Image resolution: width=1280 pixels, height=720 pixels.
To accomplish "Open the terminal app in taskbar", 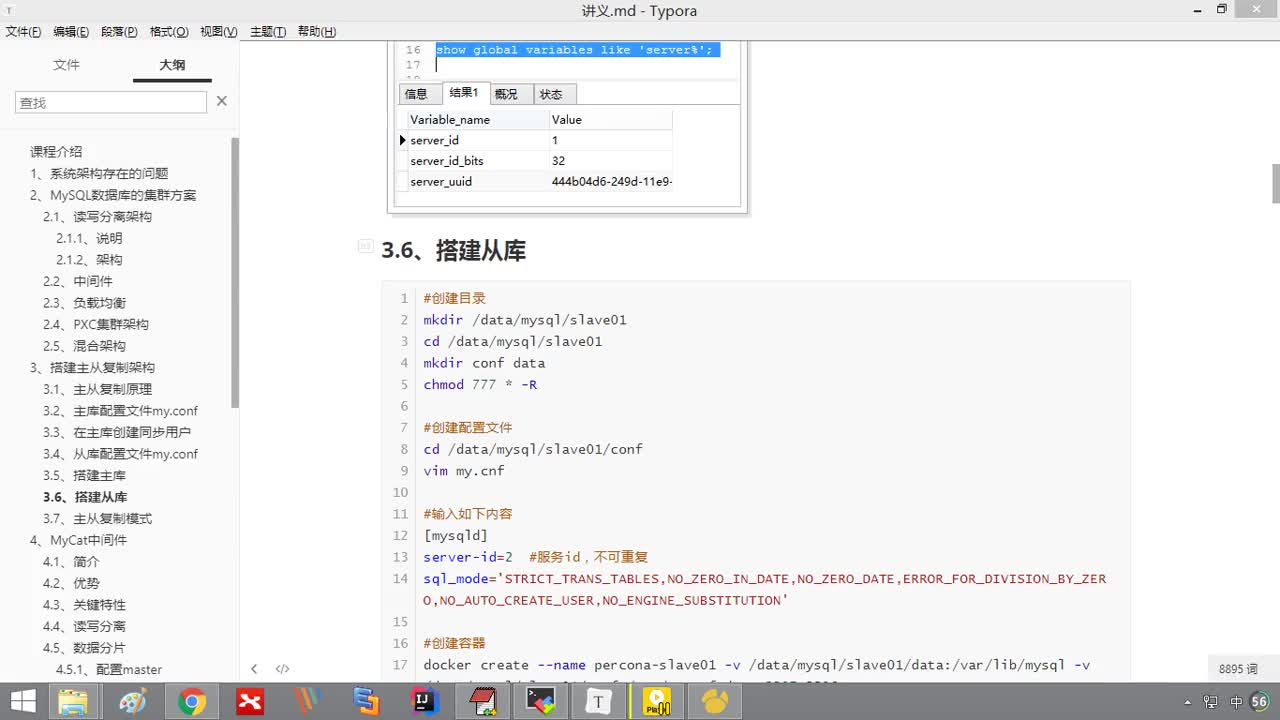I will [x=541, y=702].
